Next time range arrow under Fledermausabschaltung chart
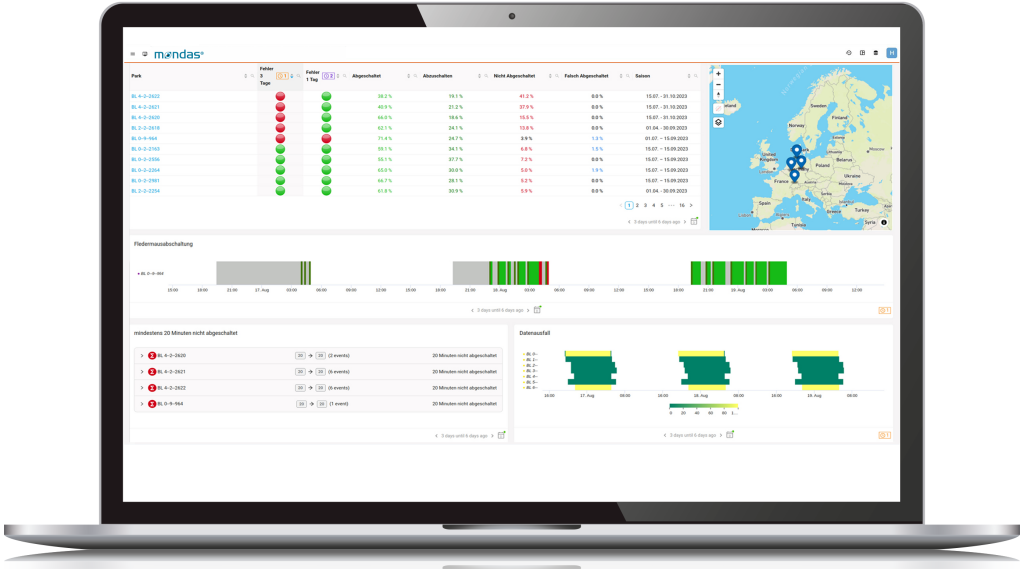Image resolution: width=1024 pixels, height=573 pixels. (528, 310)
